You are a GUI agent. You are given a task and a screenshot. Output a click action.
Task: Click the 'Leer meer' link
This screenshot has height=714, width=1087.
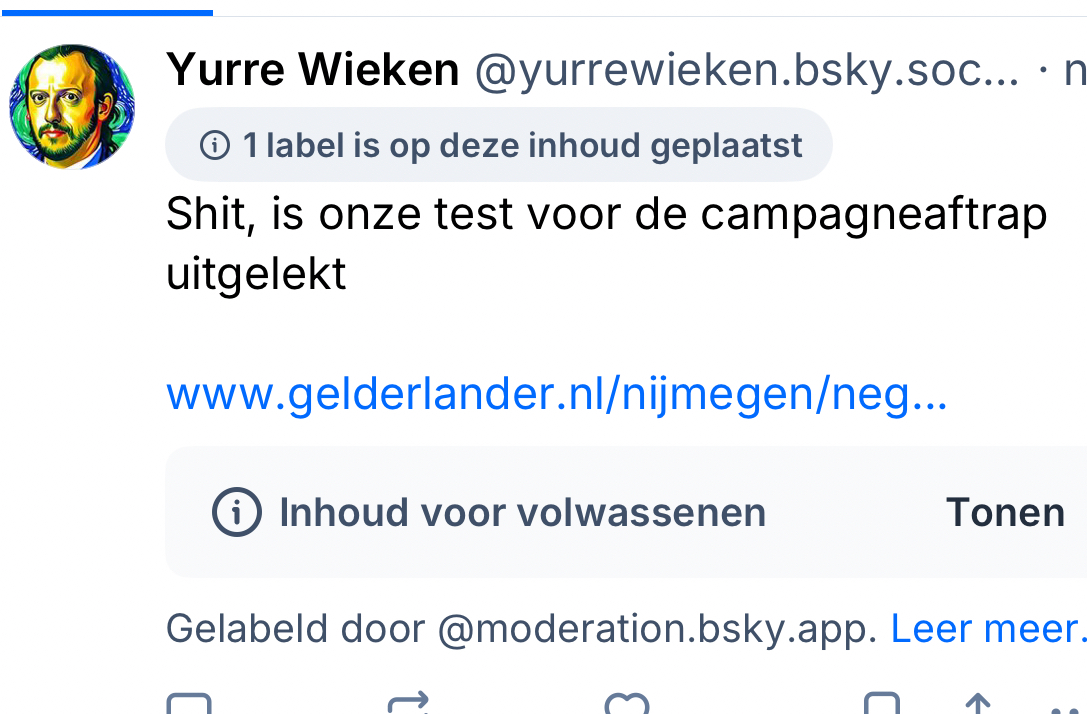pos(986,629)
